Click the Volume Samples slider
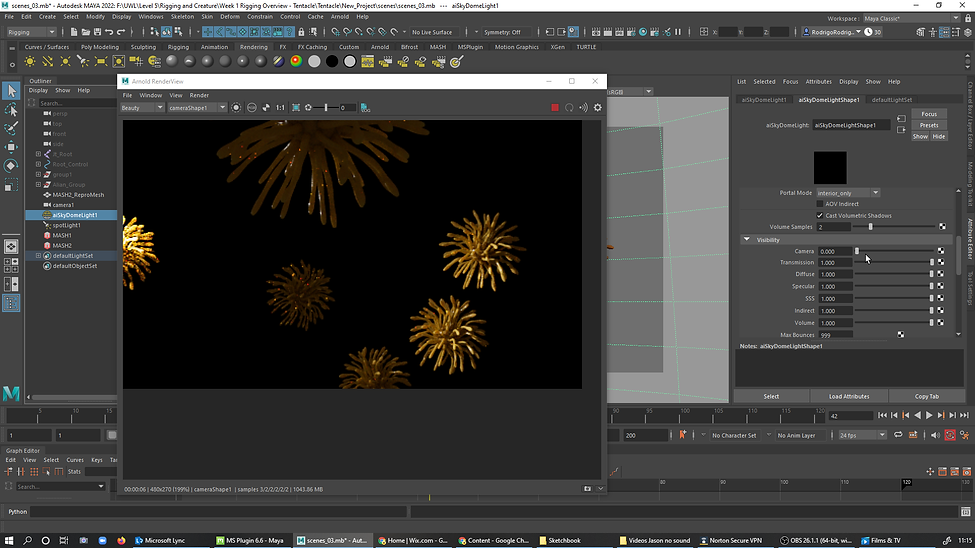Image resolution: width=975 pixels, height=548 pixels. pos(894,227)
